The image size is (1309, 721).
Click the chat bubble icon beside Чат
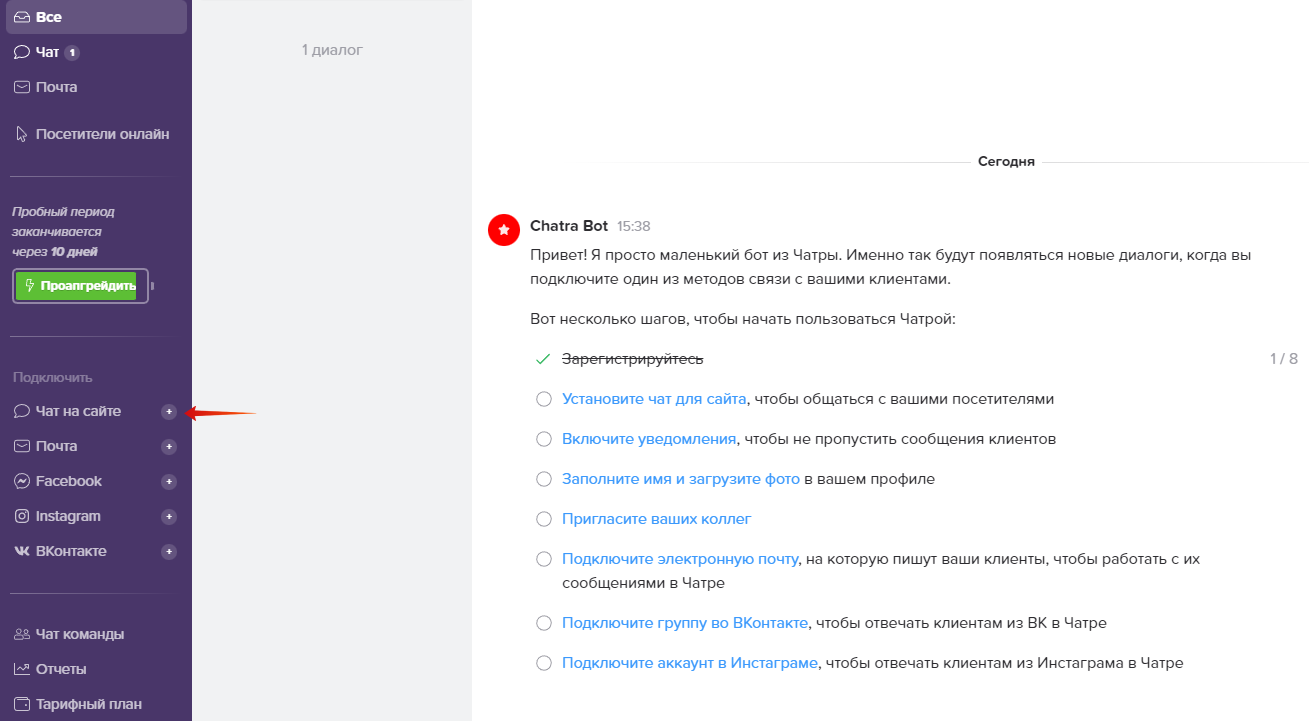point(22,52)
